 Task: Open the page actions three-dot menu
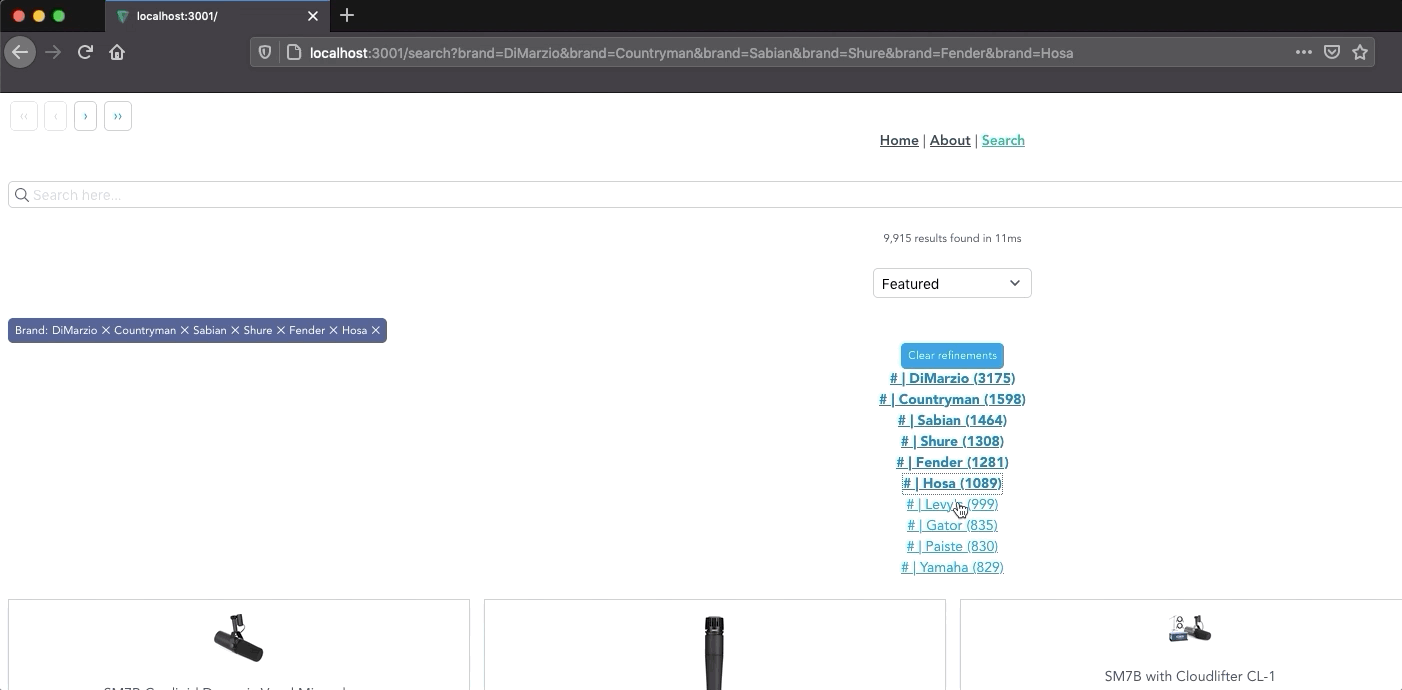pos(1304,52)
